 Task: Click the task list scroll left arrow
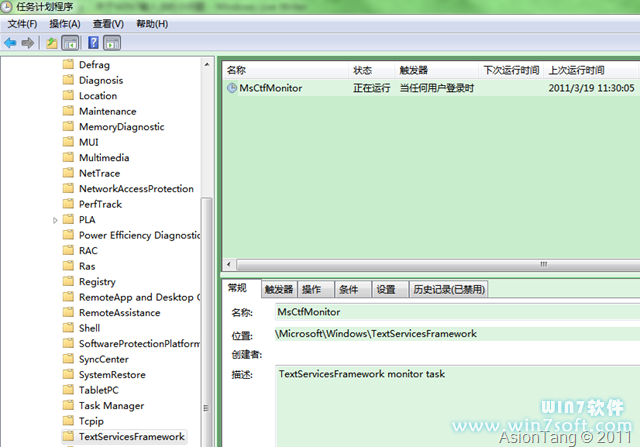pyautogui.click(x=229, y=264)
